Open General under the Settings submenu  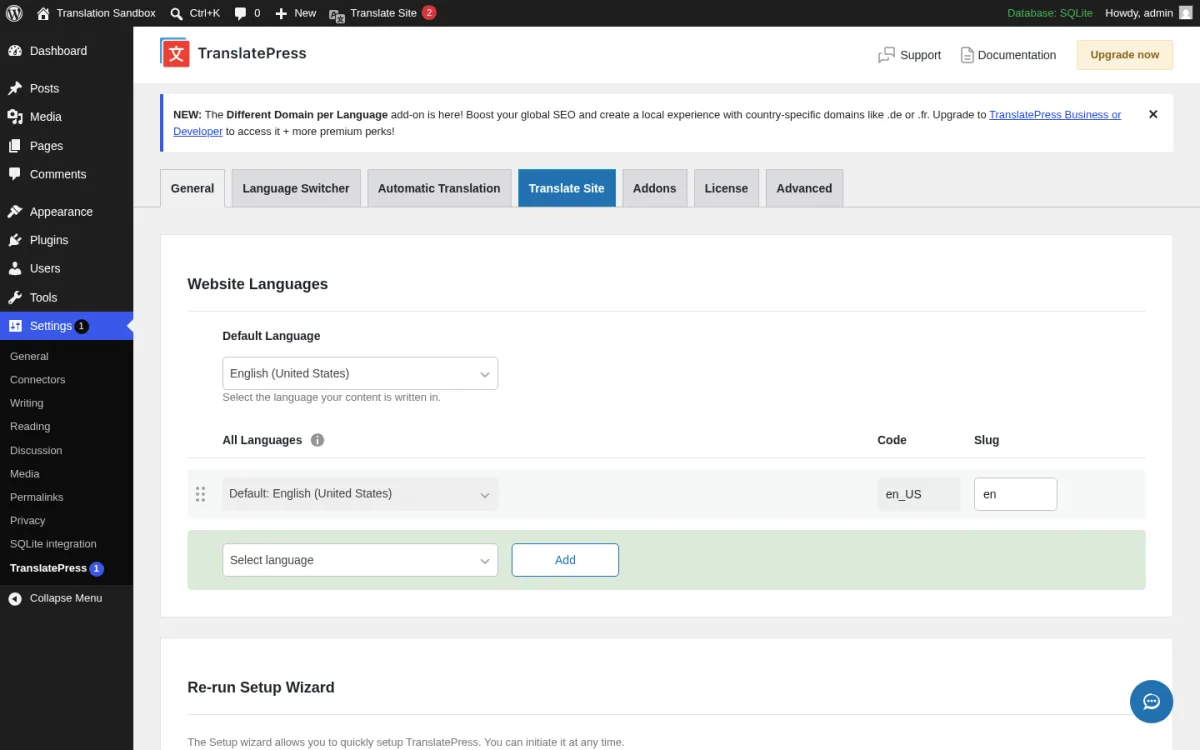pos(29,356)
